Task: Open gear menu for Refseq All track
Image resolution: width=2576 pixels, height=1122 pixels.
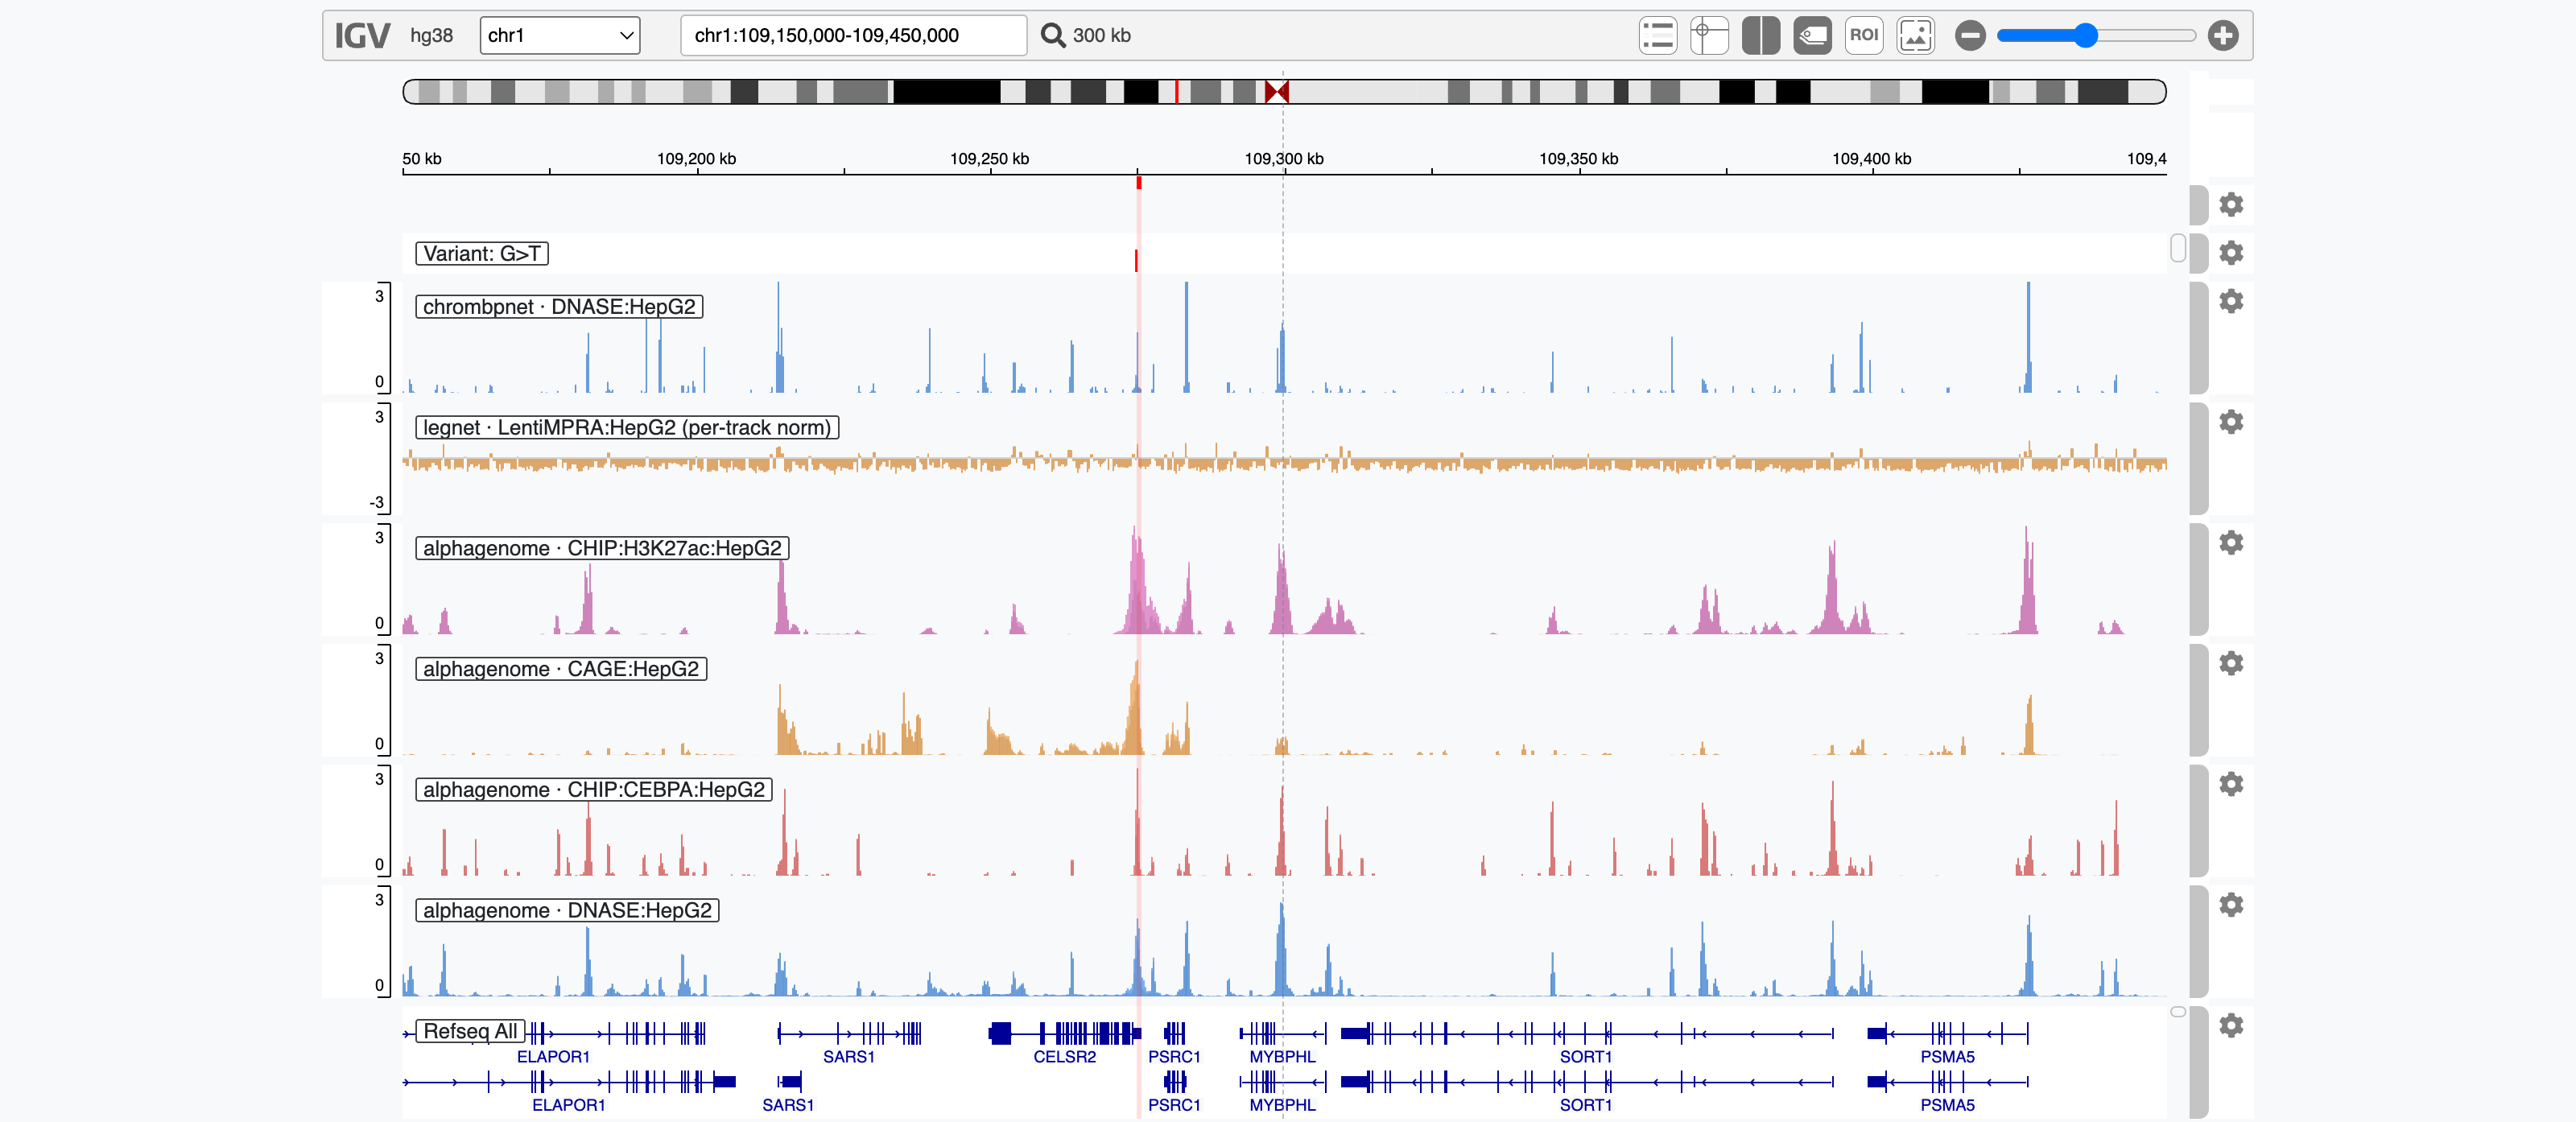Action: coord(2231,1025)
